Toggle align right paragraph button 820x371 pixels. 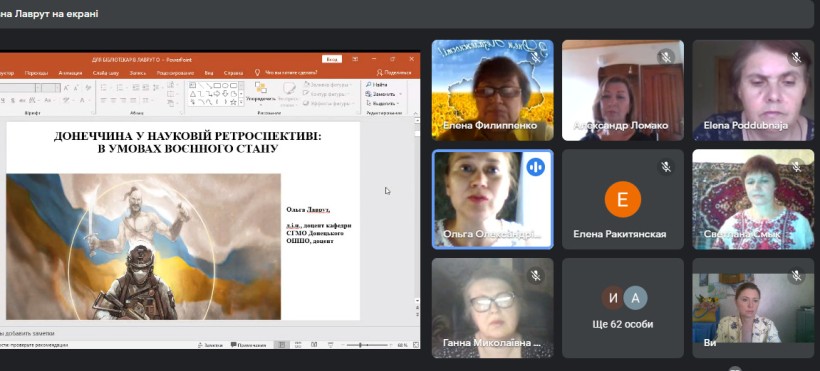(122, 100)
